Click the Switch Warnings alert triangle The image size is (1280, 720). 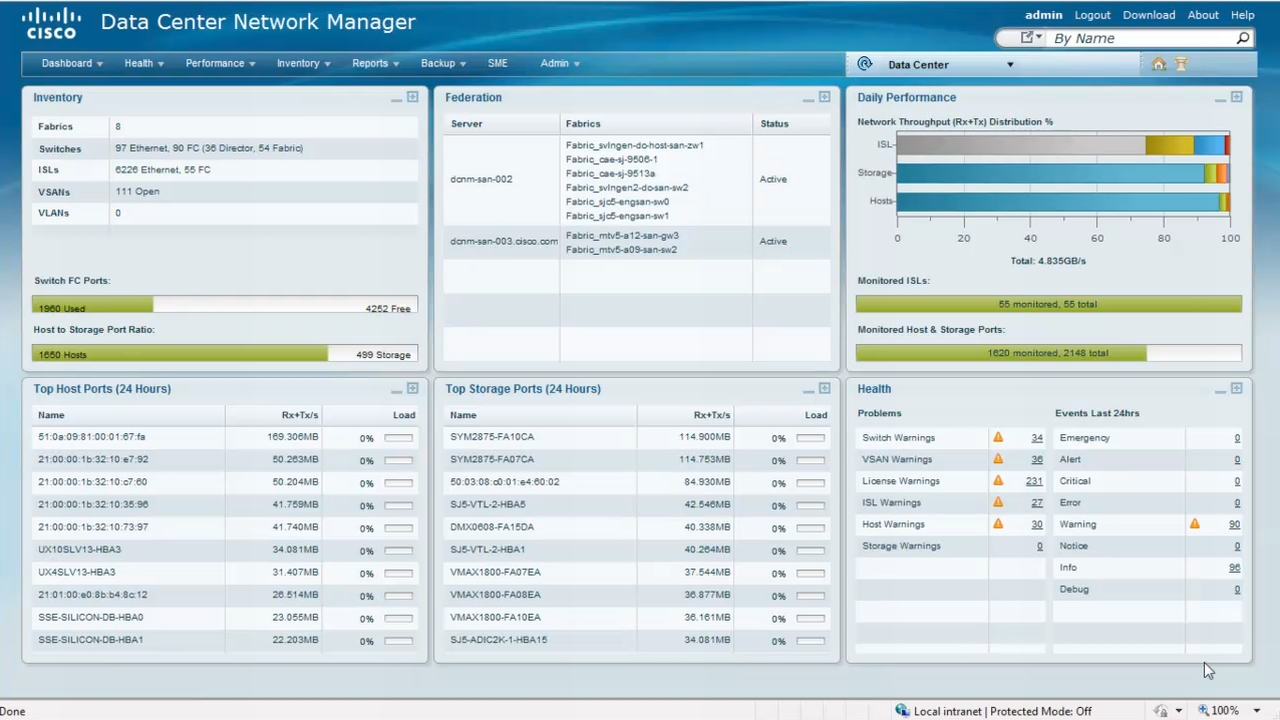pos(998,437)
